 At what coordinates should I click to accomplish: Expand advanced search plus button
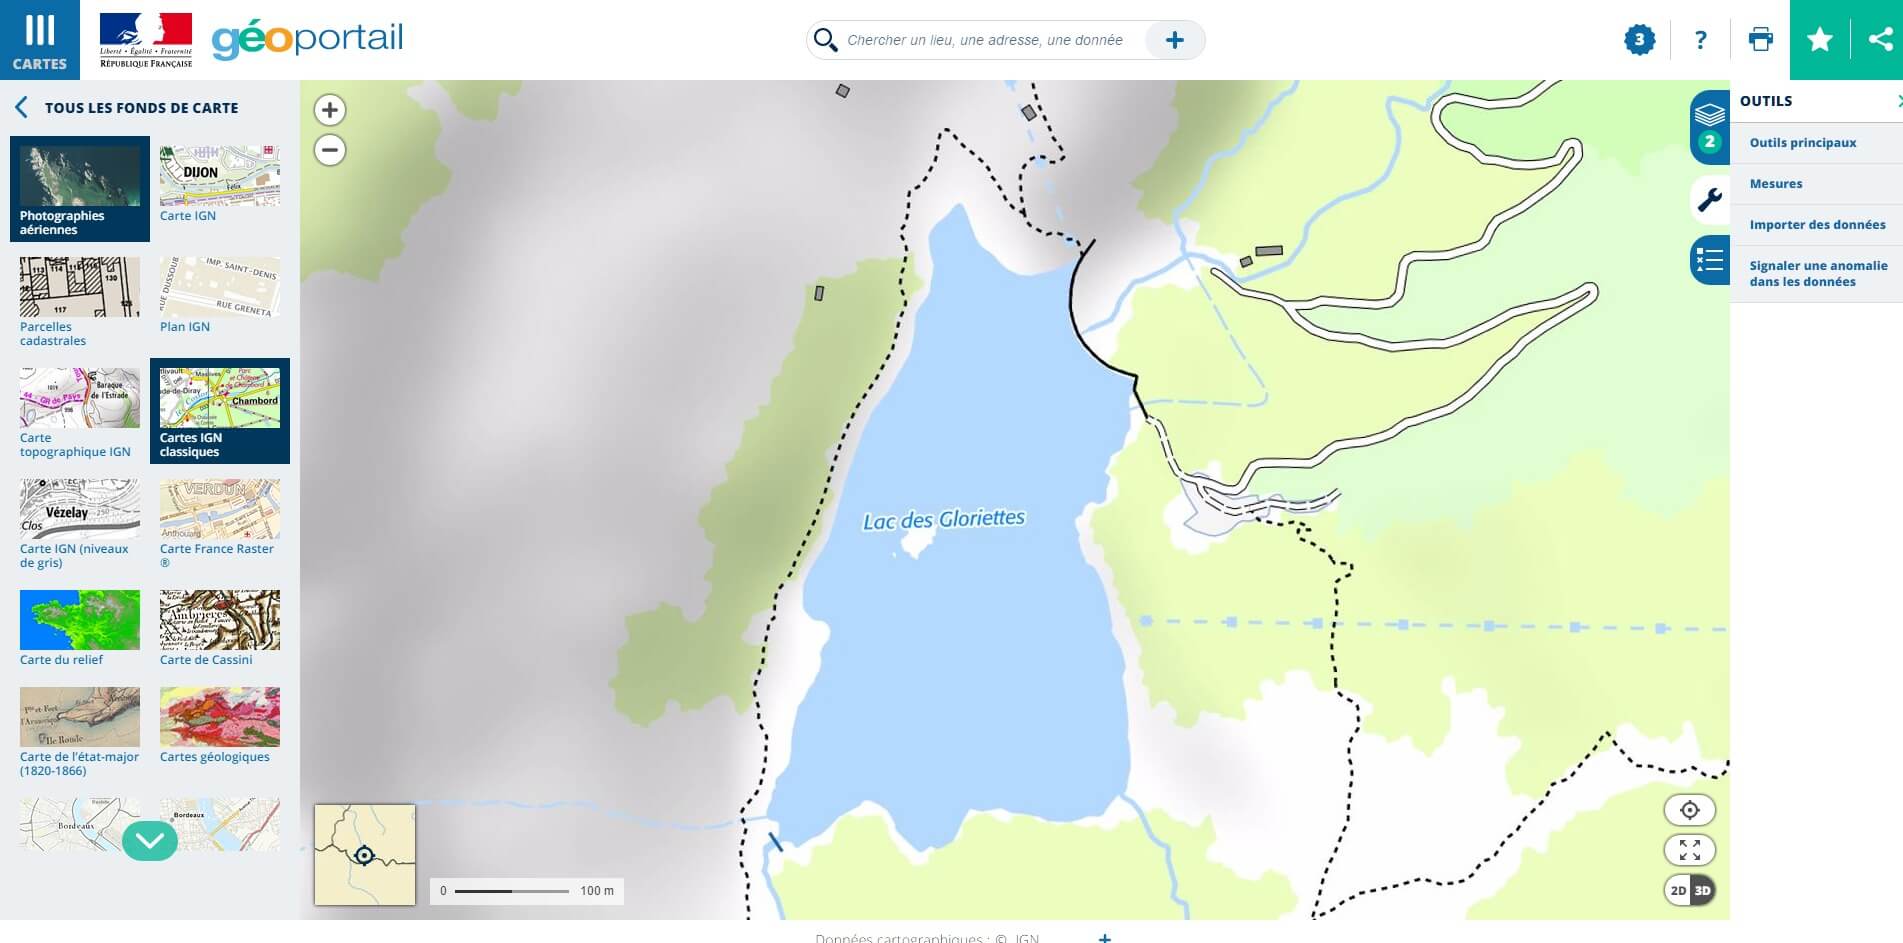1174,40
